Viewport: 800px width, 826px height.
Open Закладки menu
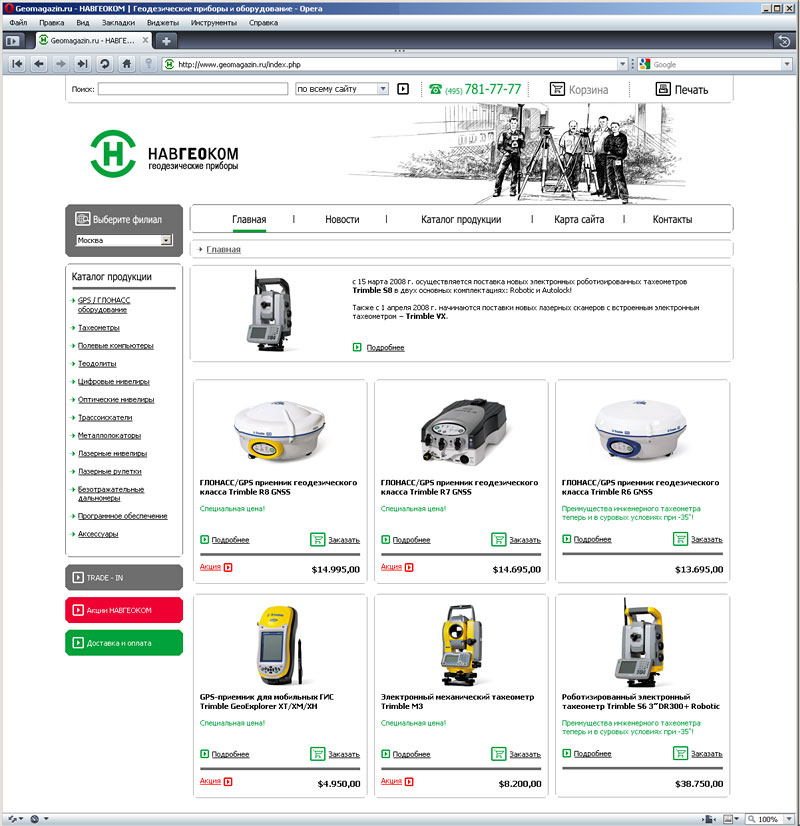click(x=118, y=23)
